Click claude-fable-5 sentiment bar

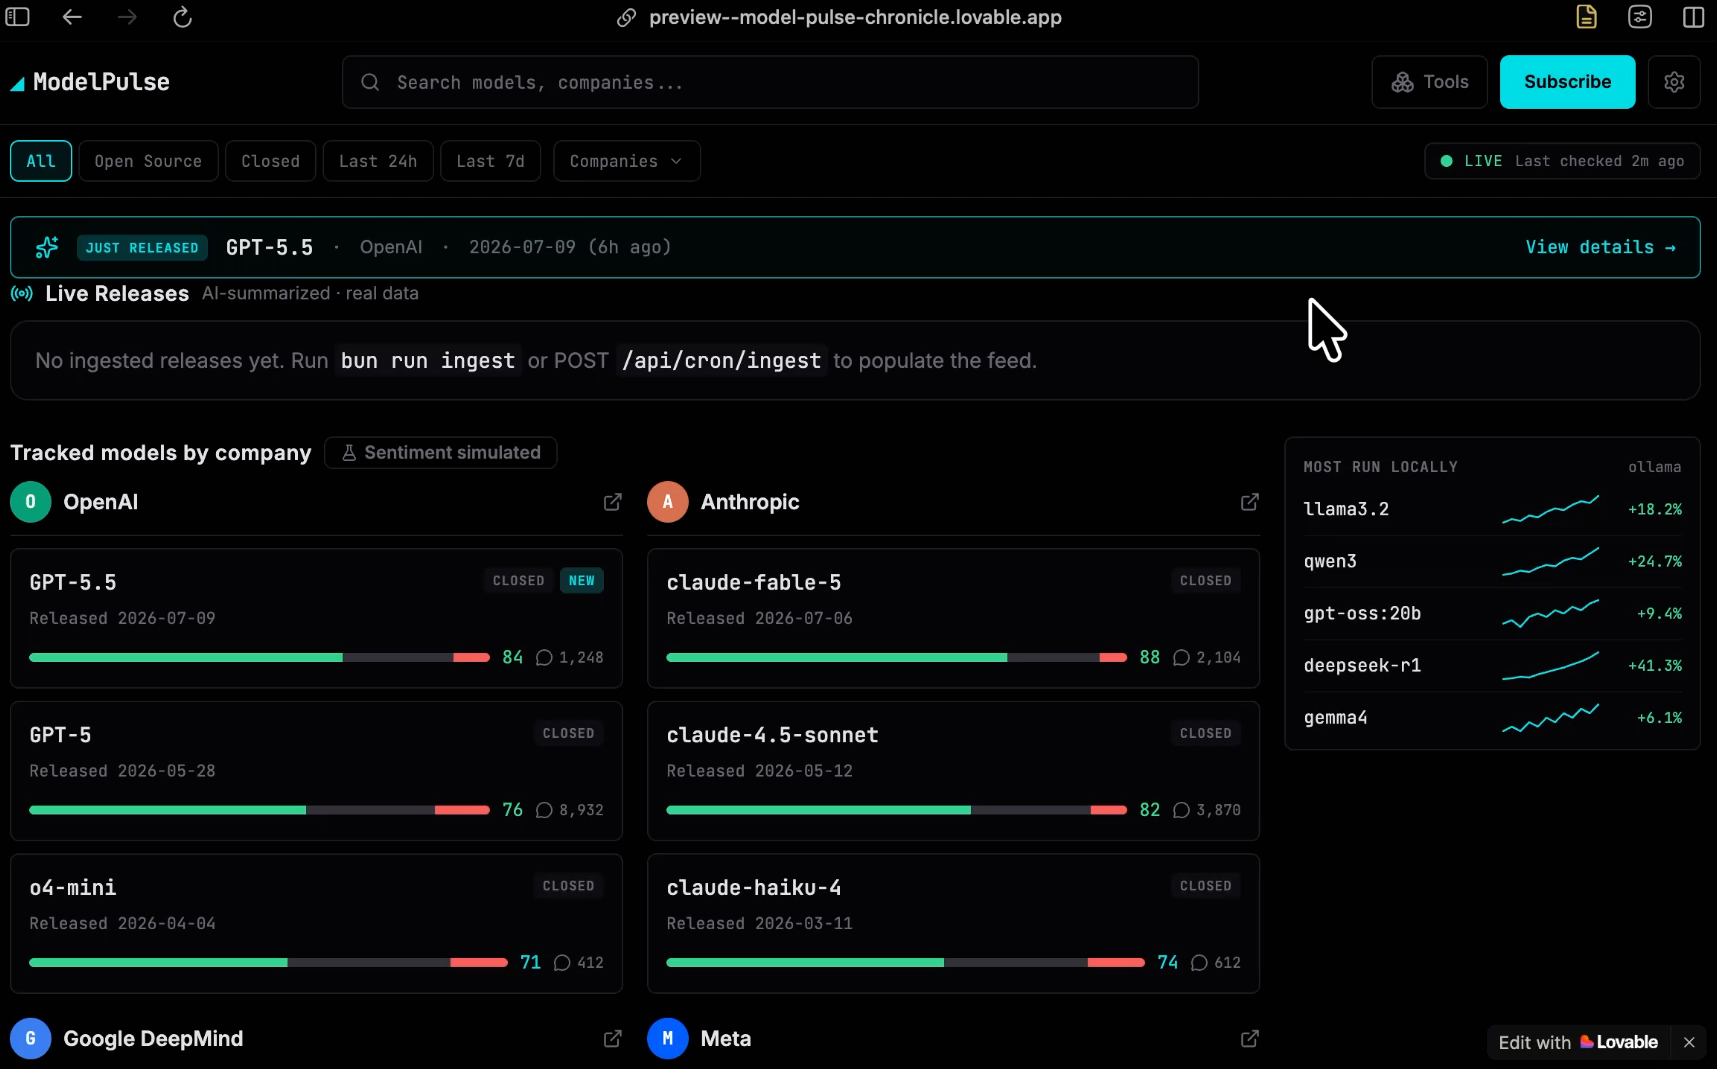(x=896, y=658)
